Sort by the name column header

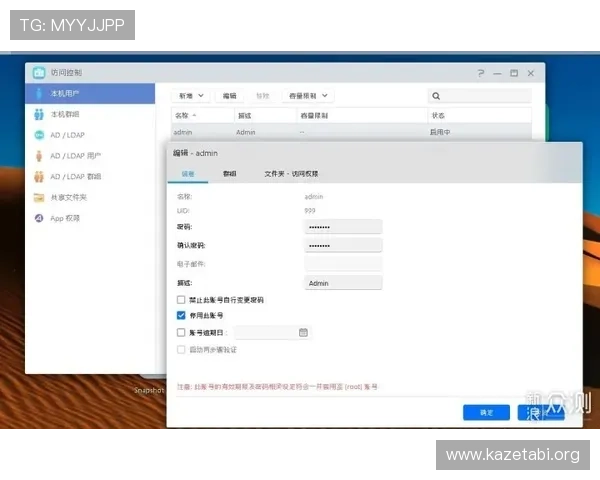pos(203,115)
